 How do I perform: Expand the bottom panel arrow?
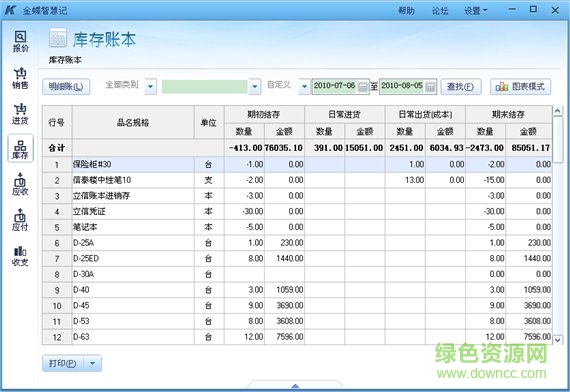coord(295,385)
